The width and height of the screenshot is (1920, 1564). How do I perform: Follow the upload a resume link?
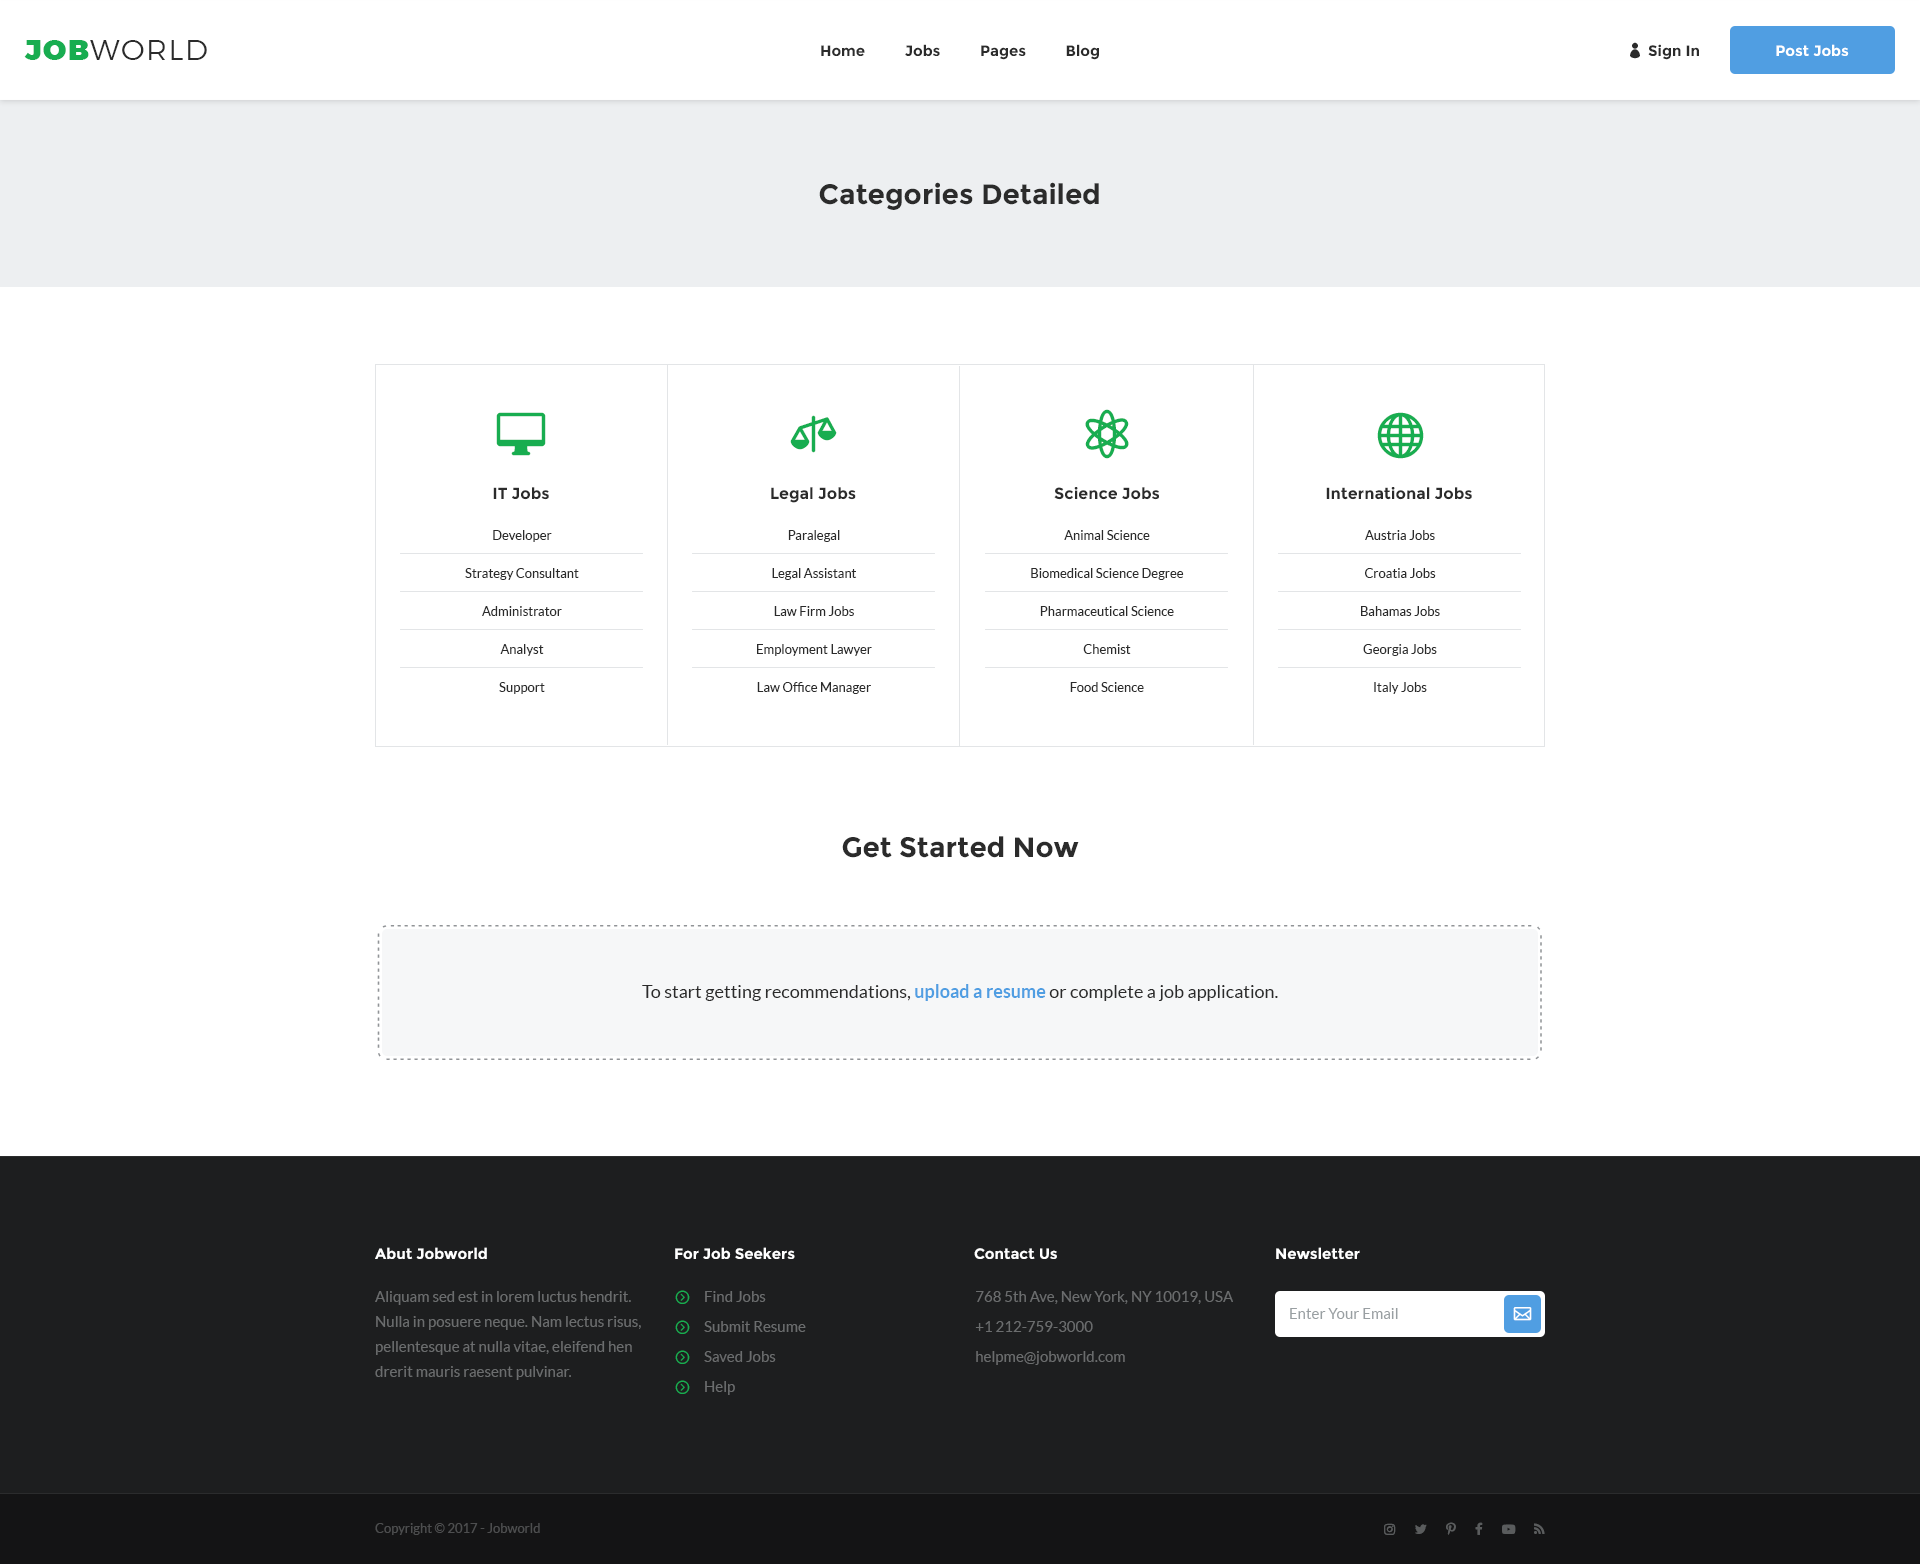(x=979, y=992)
